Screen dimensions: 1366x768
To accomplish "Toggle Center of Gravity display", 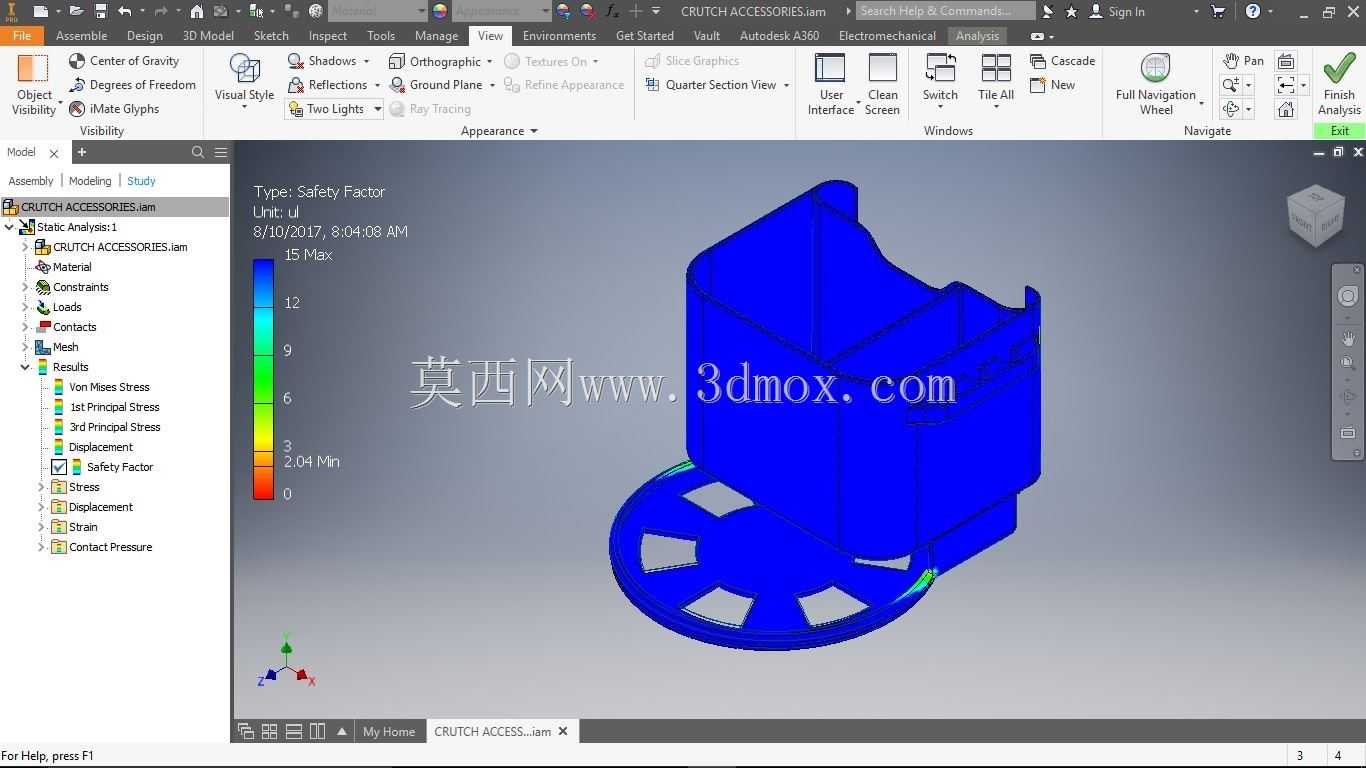I will tap(124, 61).
